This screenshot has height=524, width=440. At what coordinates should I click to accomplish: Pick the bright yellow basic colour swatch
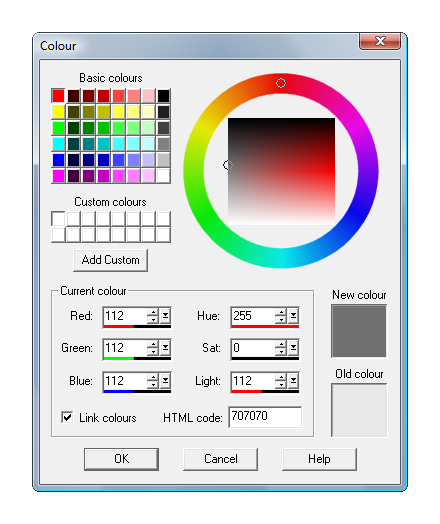pyautogui.click(x=58, y=112)
